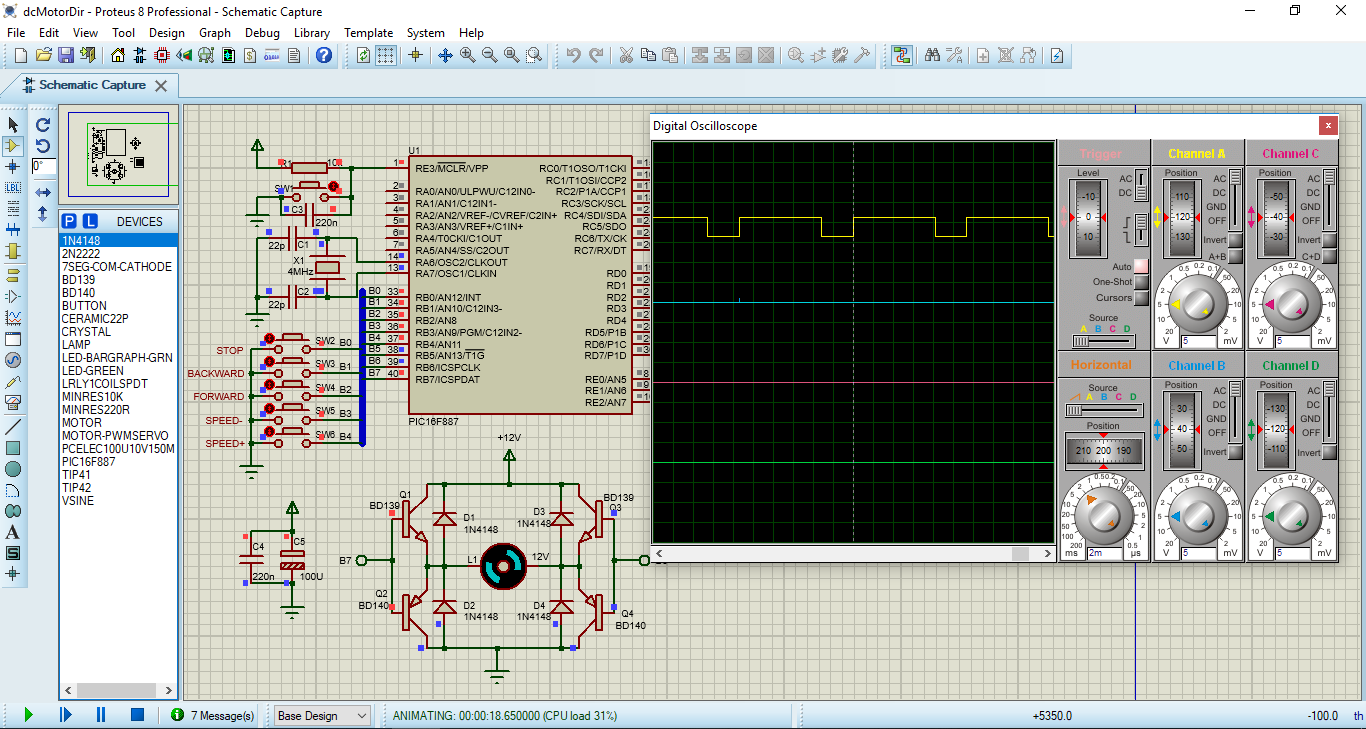Open the Debug menu
The width and height of the screenshot is (1366, 729).
point(262,32)
